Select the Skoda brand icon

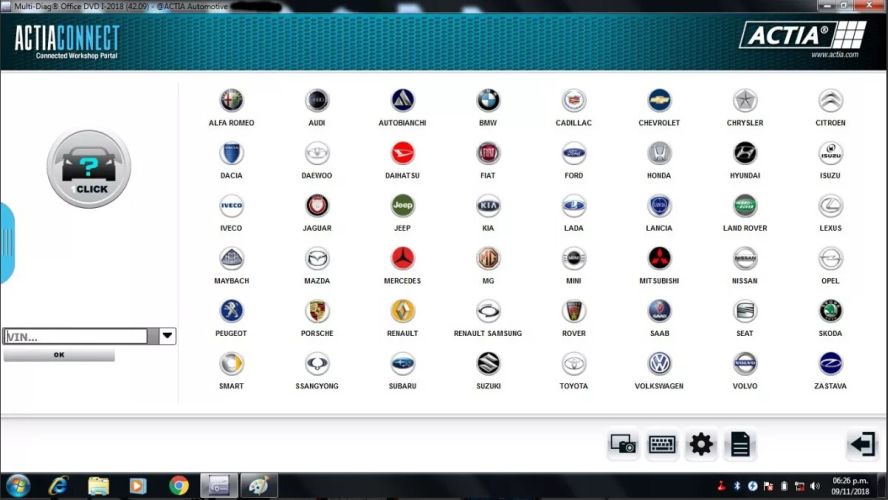pos(830,311)
